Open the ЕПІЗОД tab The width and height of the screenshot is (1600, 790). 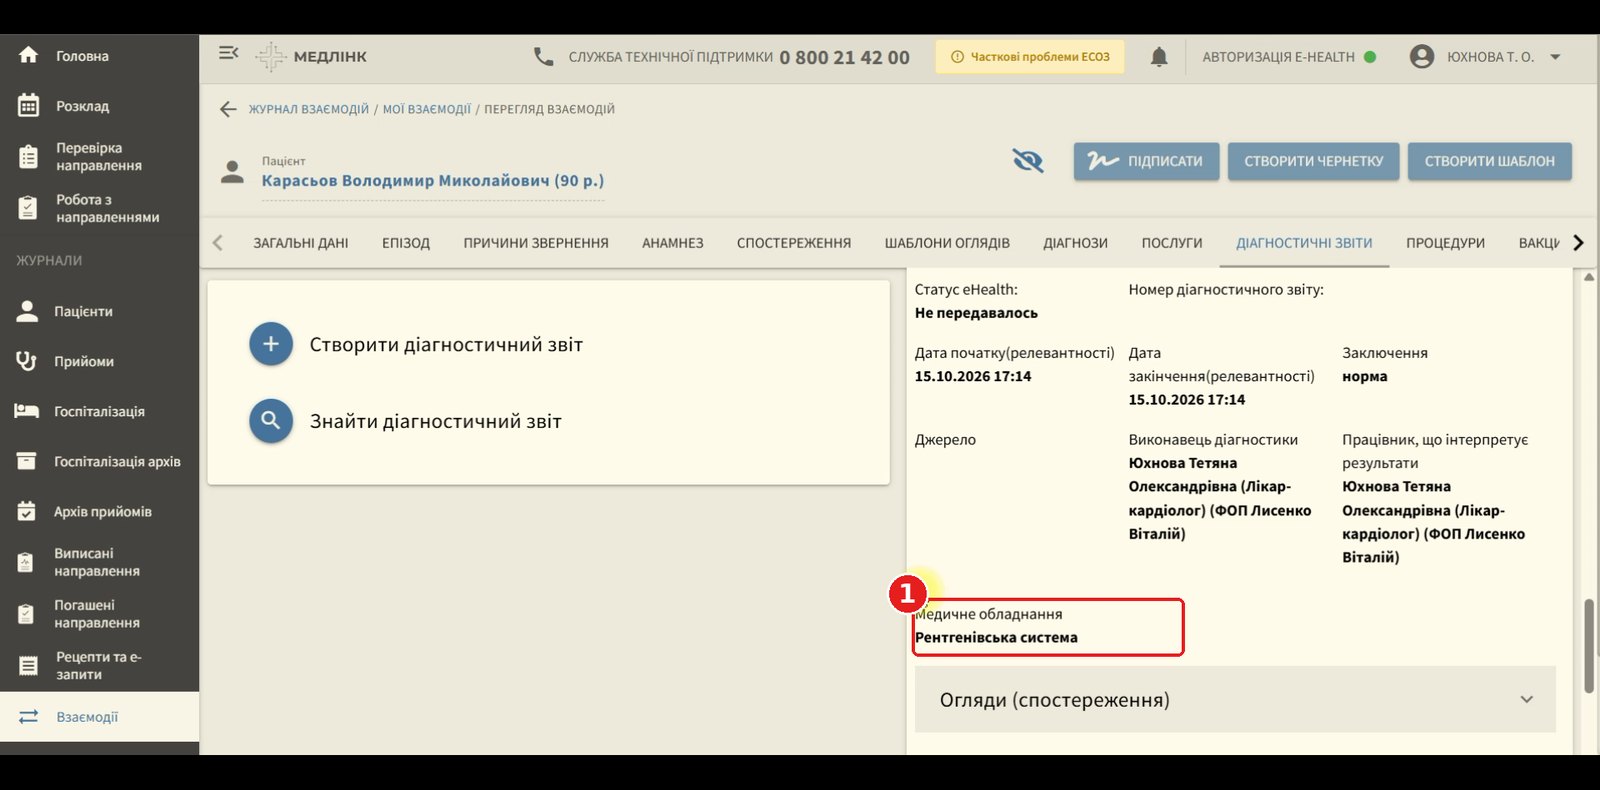pos(406,243)
